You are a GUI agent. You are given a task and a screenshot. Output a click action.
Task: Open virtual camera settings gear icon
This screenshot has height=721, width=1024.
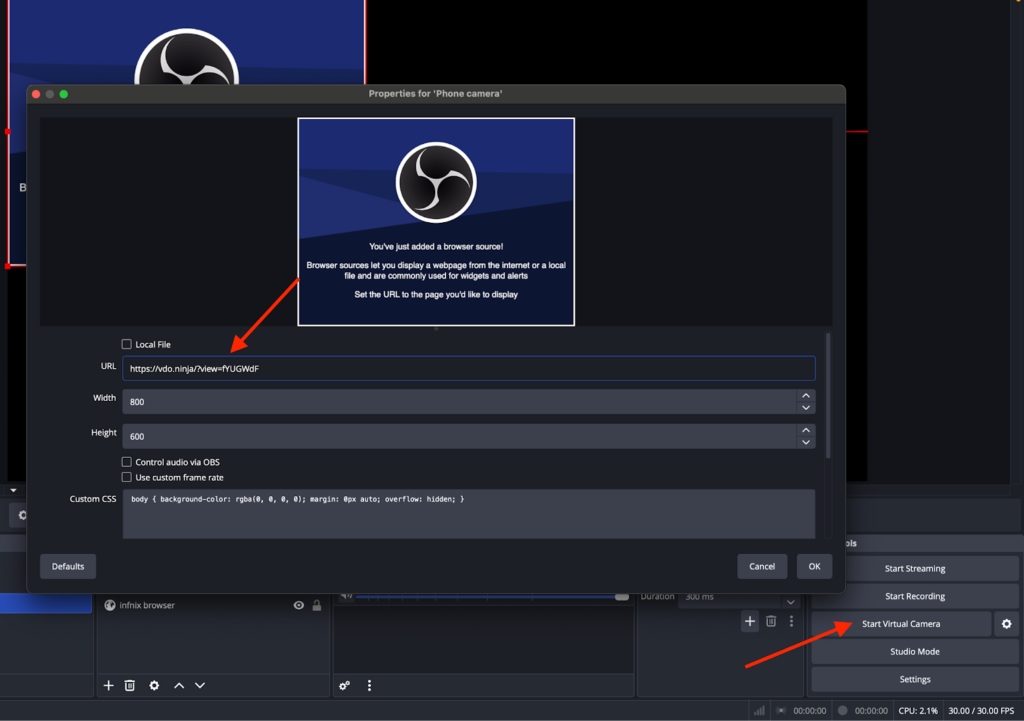(1006, 624)
